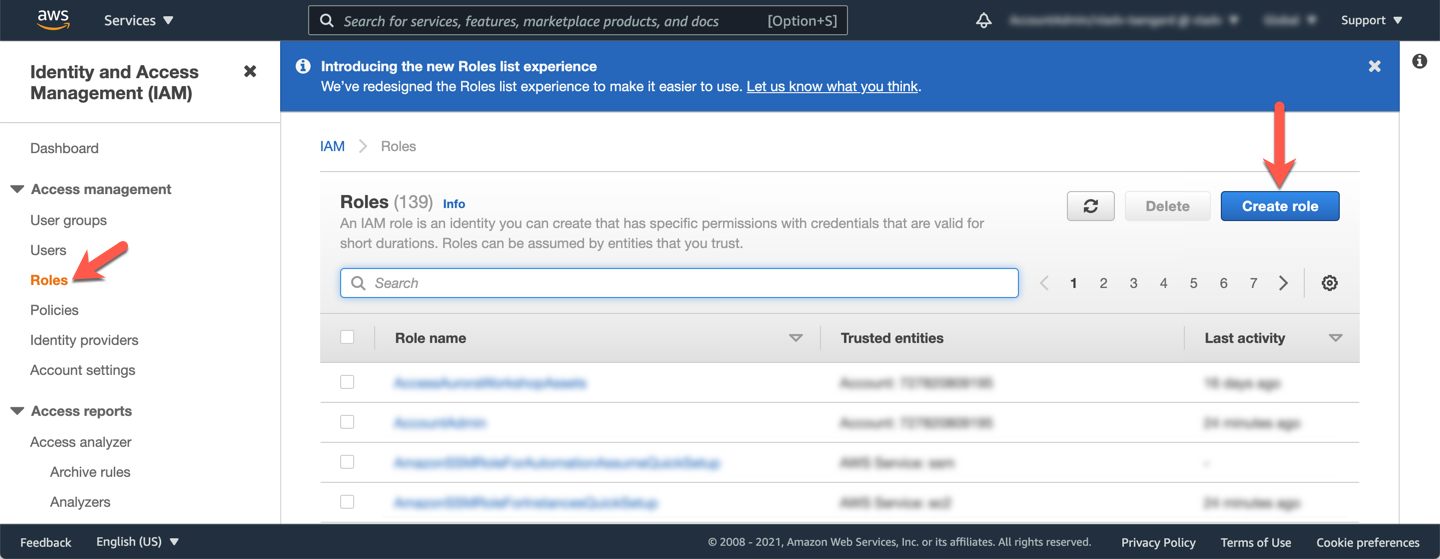Screen dimensions: 1440x559
Task: Sort by Last activity column arrow
Action: [x=1335, y=338]
